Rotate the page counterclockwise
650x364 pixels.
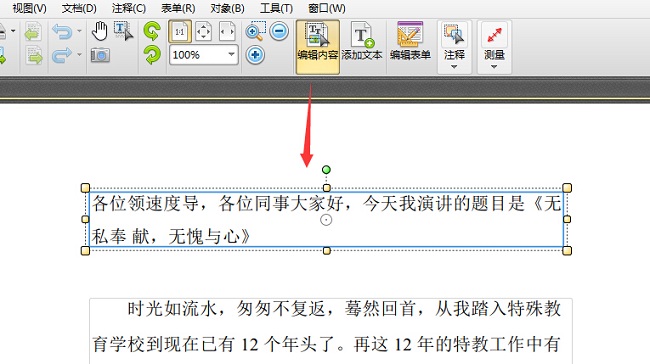(152, 31)
